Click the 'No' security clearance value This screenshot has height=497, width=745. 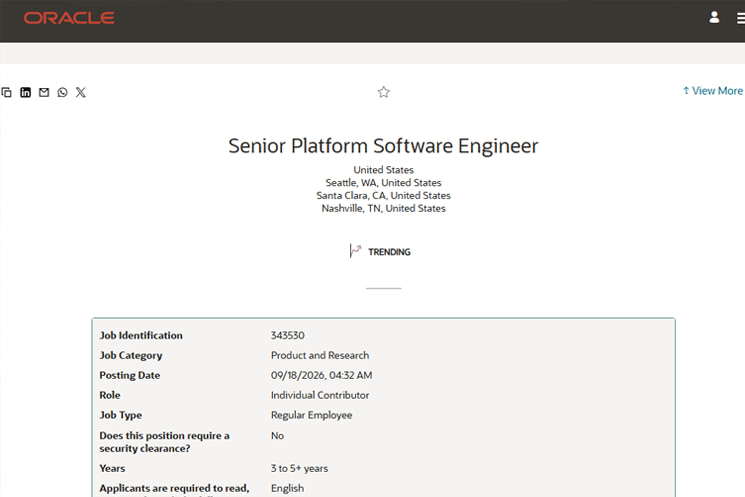pos(277,435)
